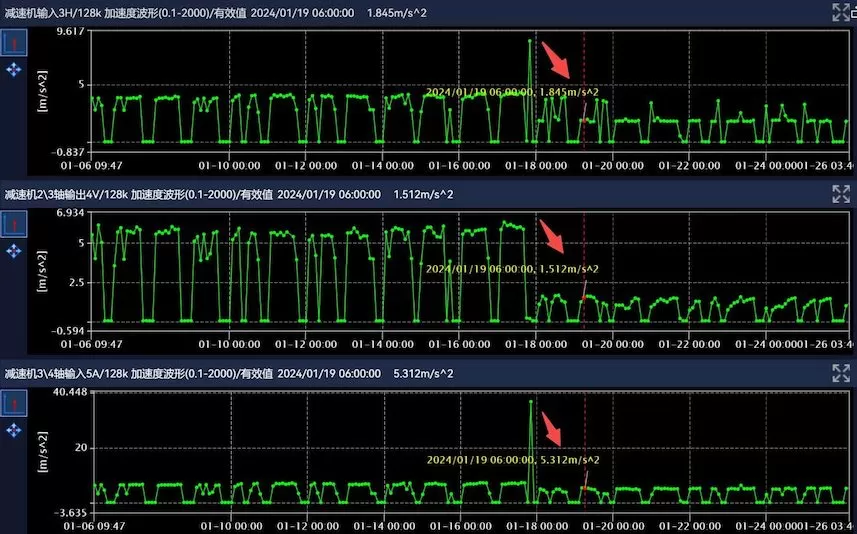The height and width of the screenshot is (534, 857).
Task: Toggle the red cursor button on 减速机输入3H chart
Action: [14, 43]
